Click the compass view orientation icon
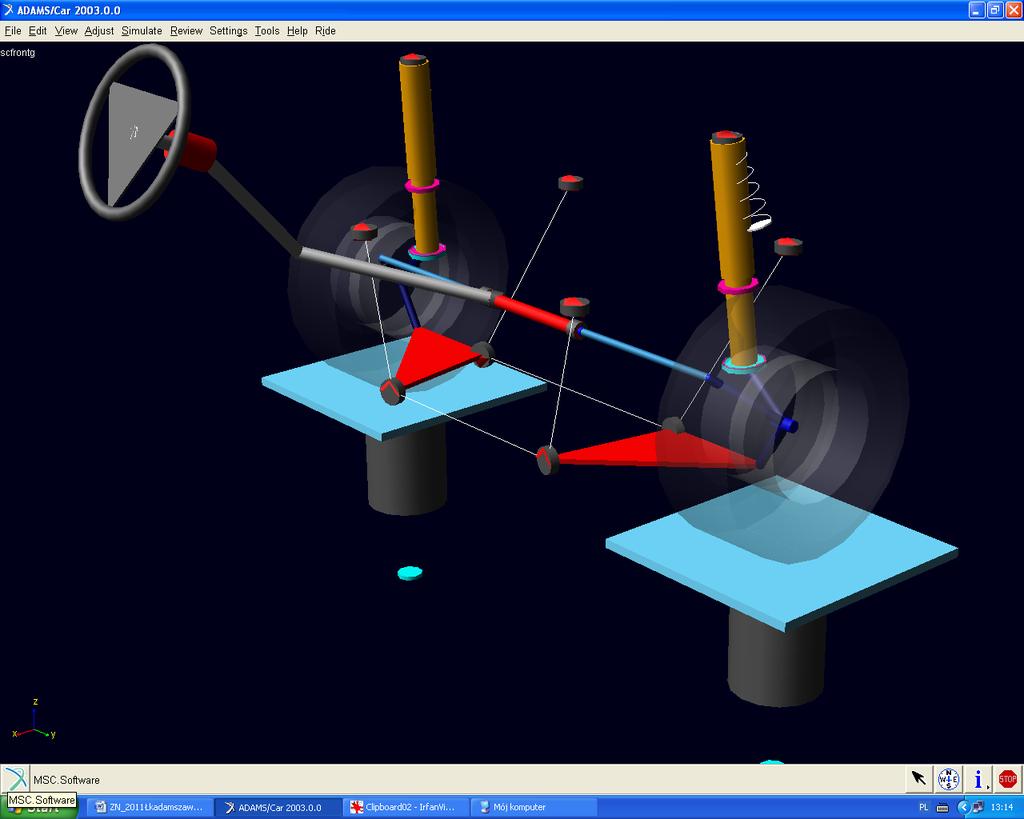Screen dimensions: 1024x819 coord(948,779)
